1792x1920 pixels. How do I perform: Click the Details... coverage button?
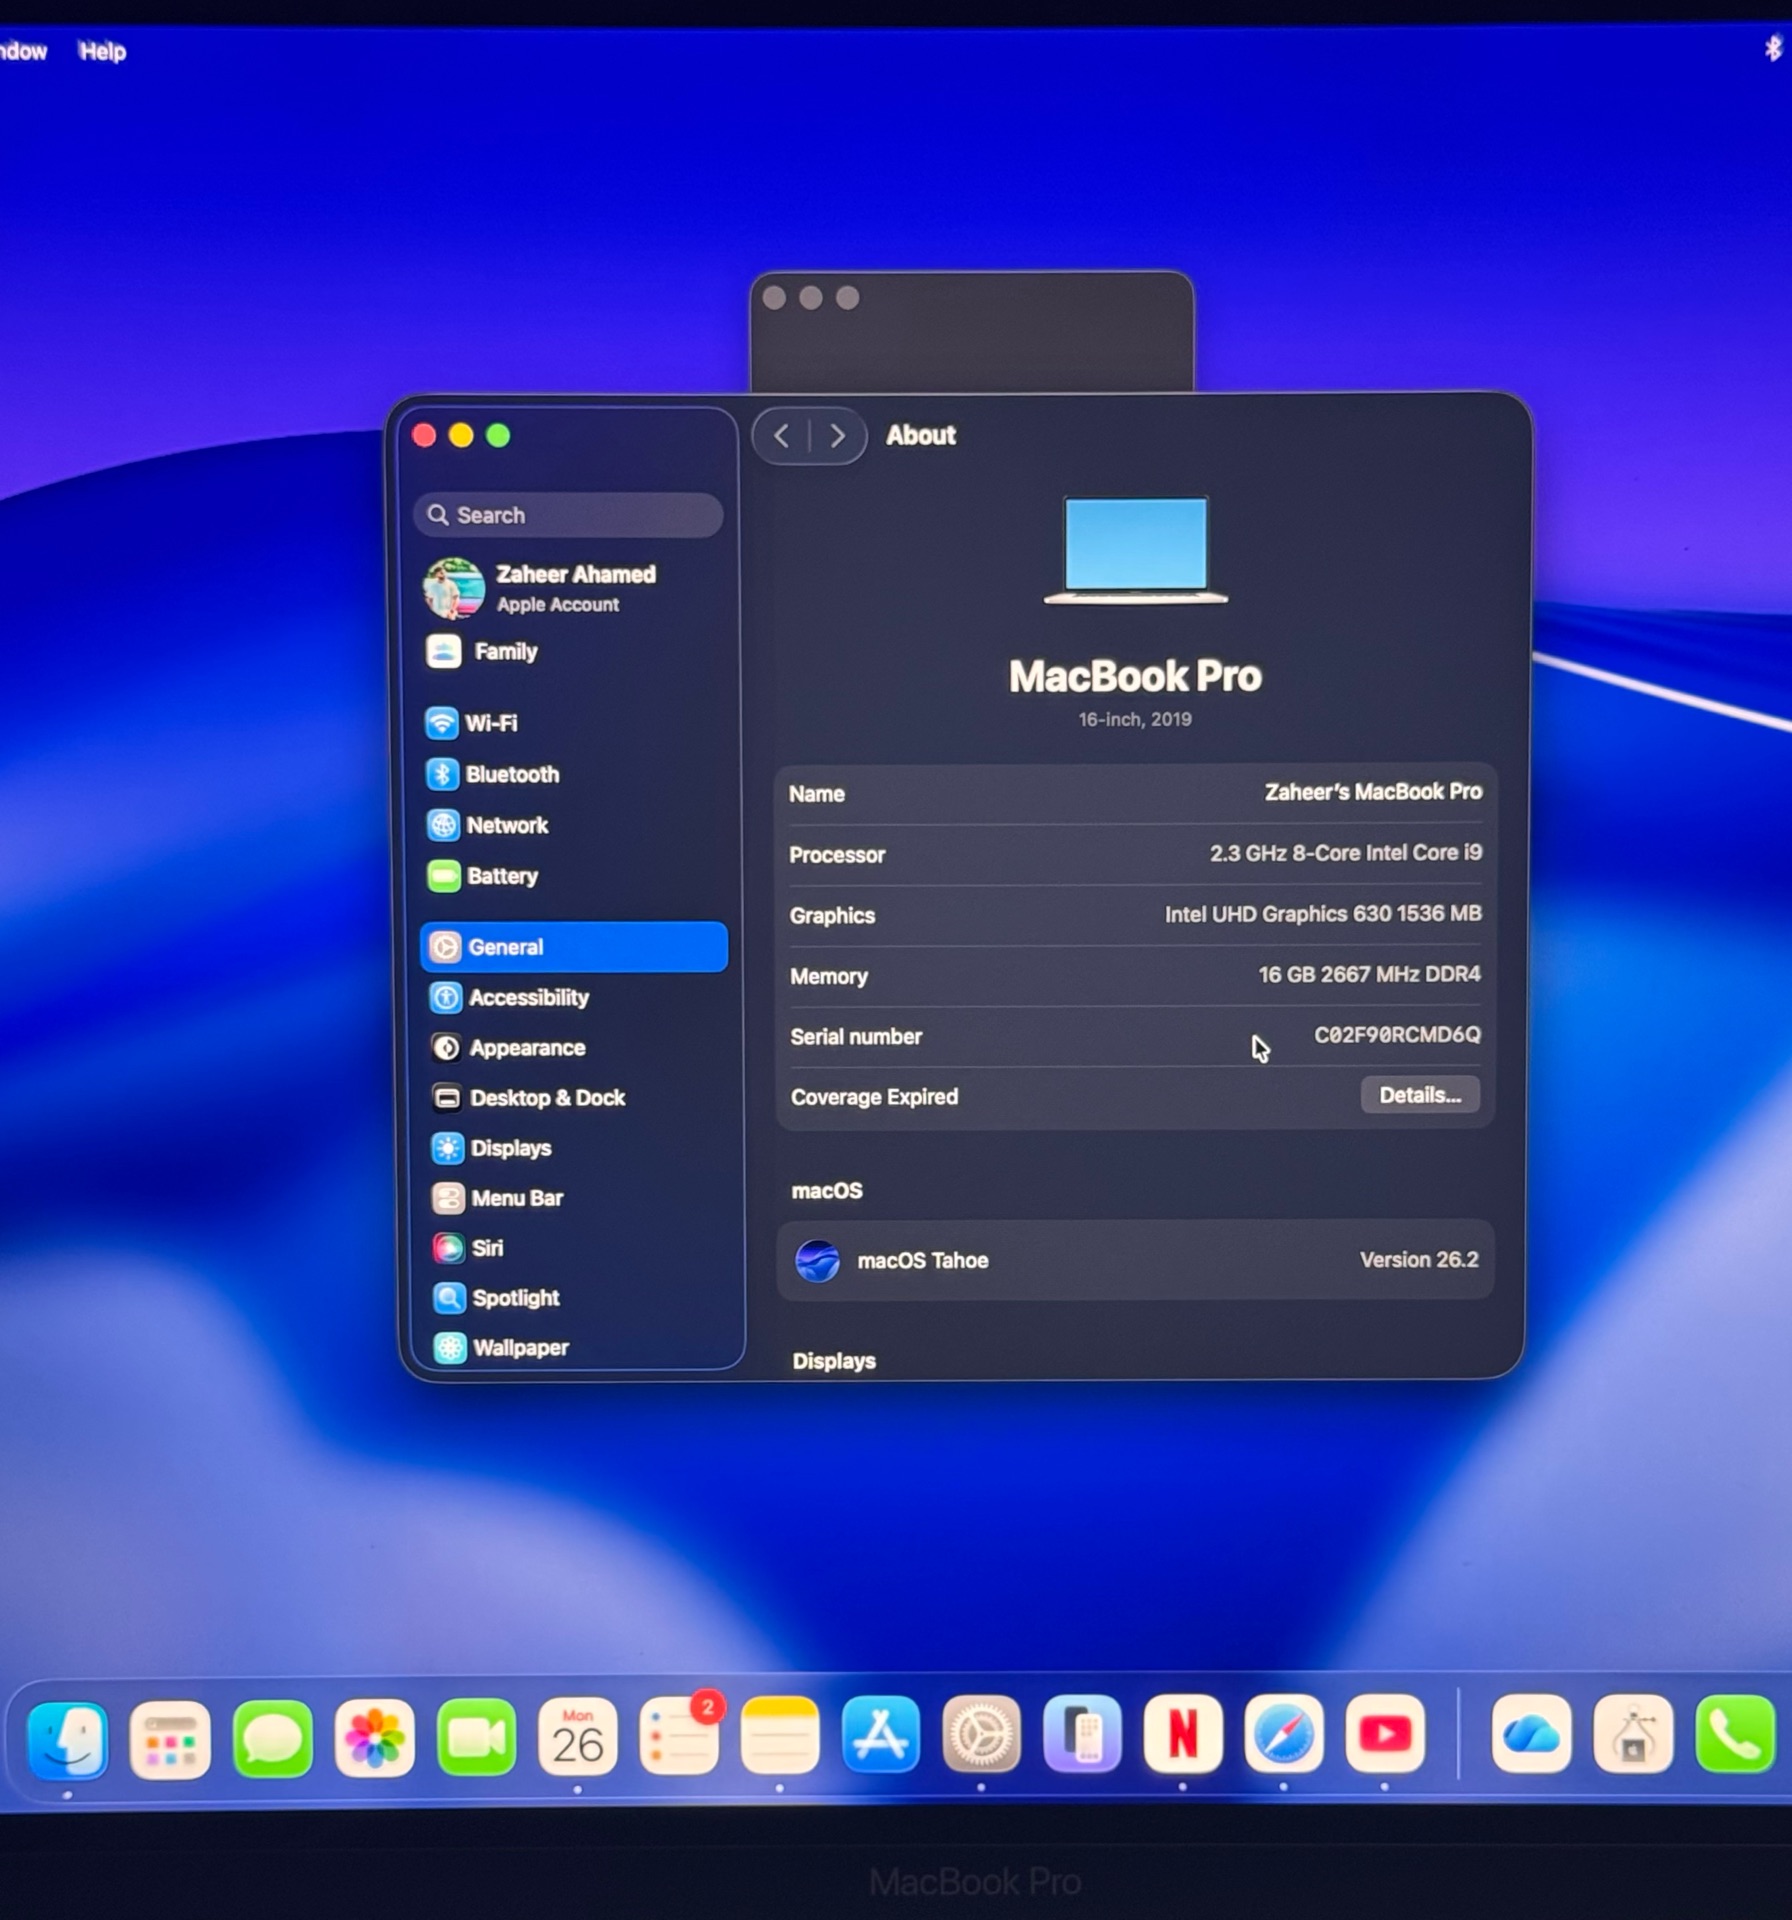pos(1420,1095)
